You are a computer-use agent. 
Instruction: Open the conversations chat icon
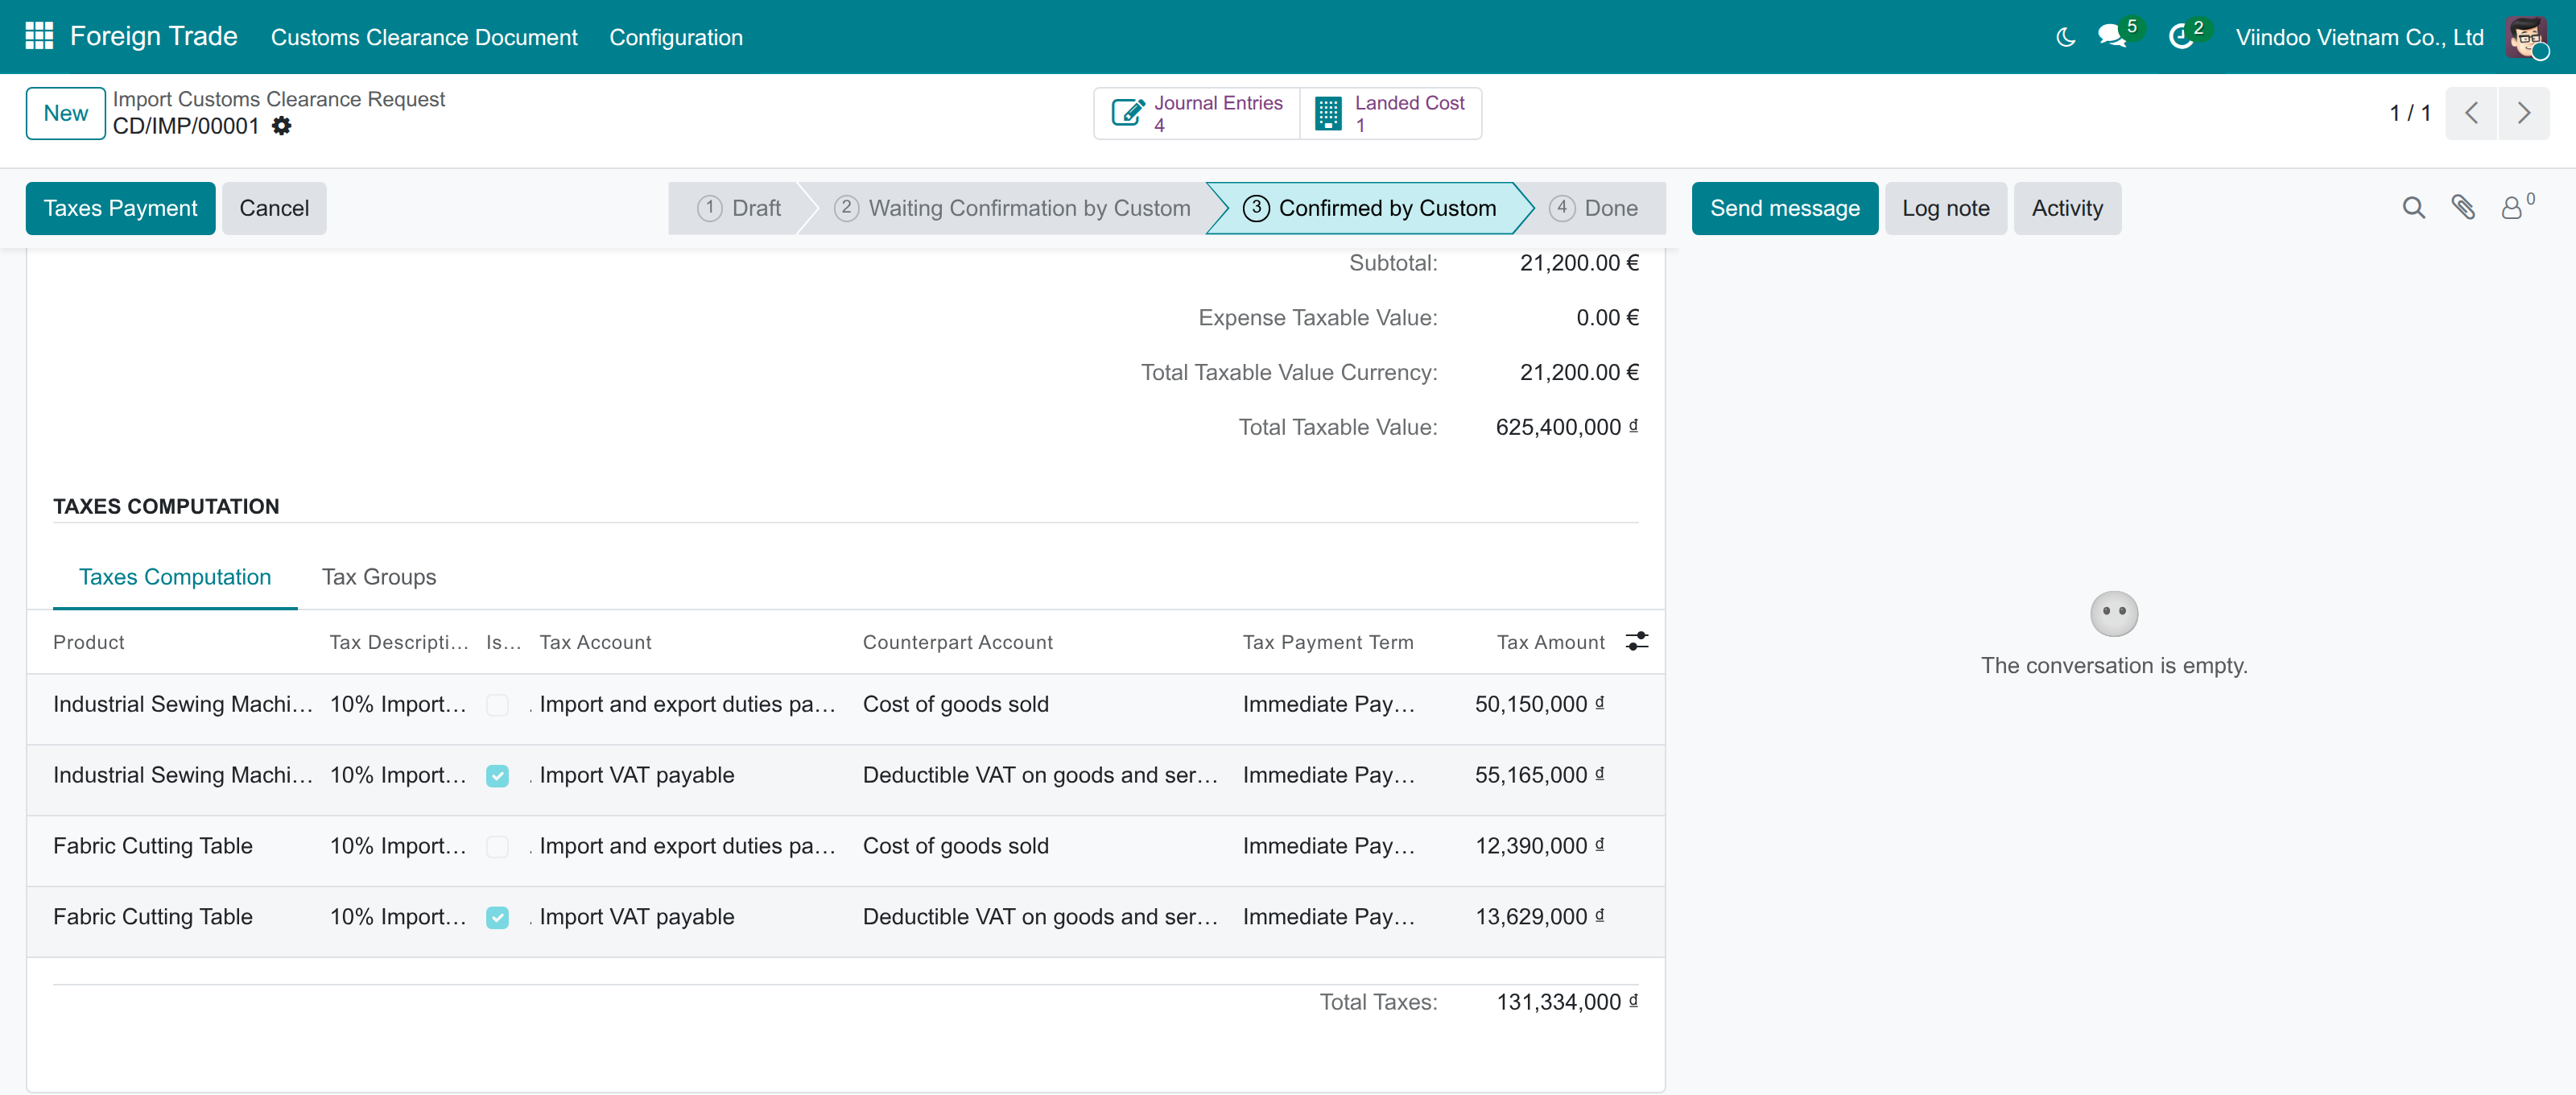pyautogui.click(x=2112, y=37)
